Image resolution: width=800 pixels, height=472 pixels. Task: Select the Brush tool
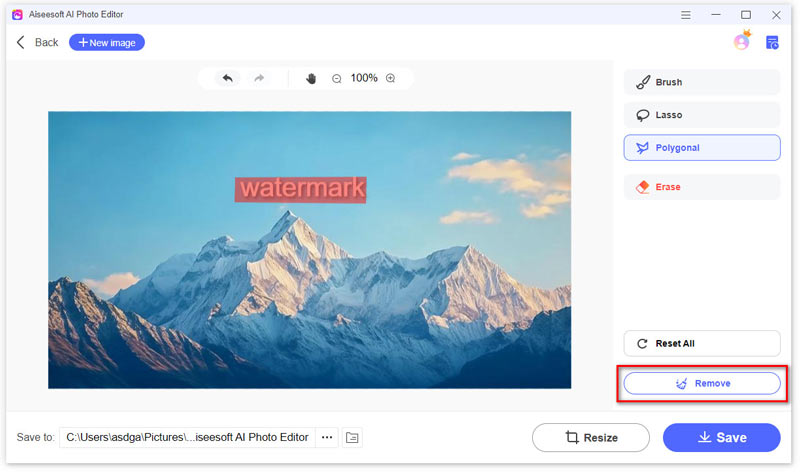[702, 82]
